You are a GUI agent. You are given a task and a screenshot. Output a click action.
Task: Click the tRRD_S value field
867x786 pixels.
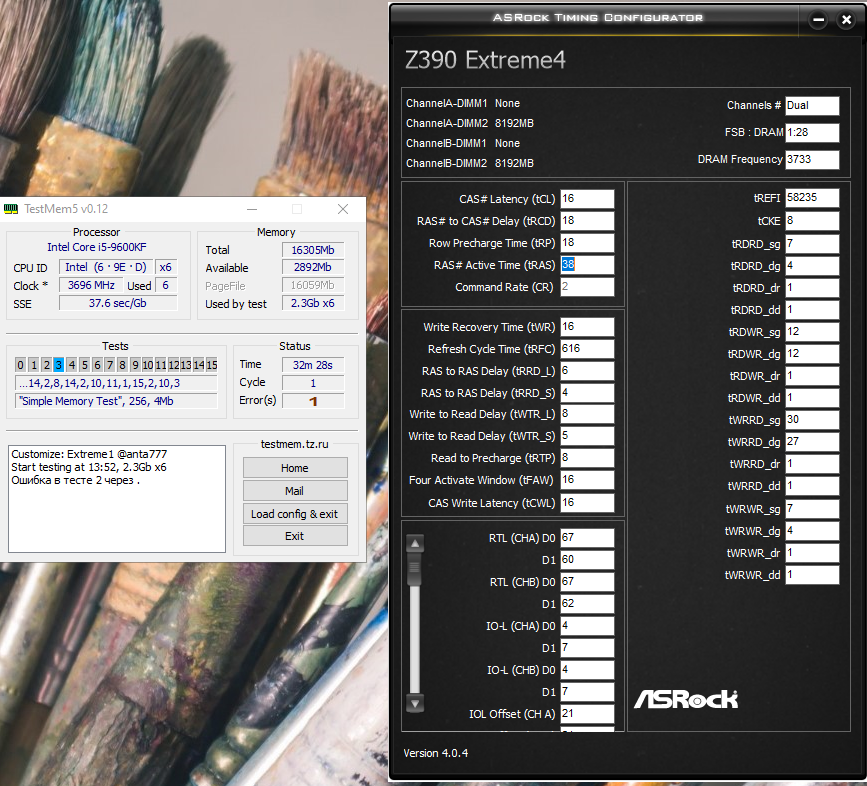[x=587, y=392]
